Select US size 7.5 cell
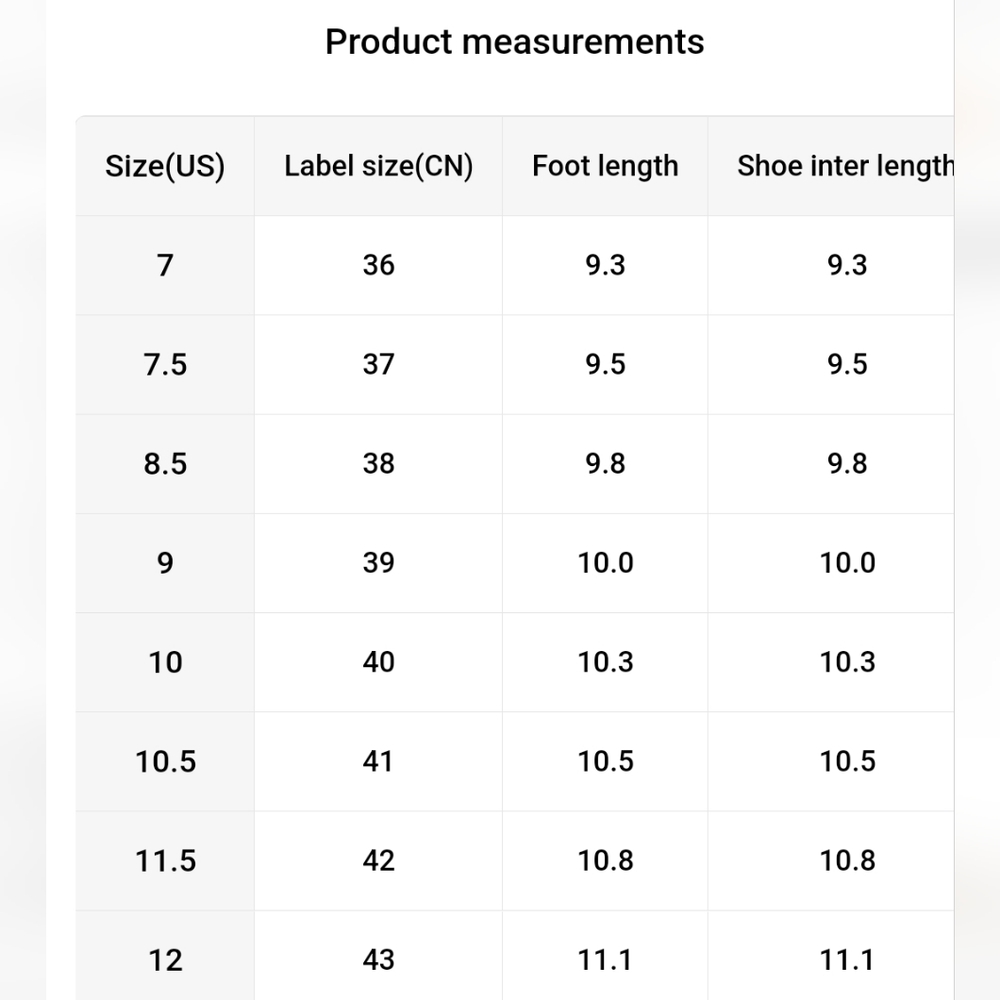1000x1000 pixels. click(165, 365)
